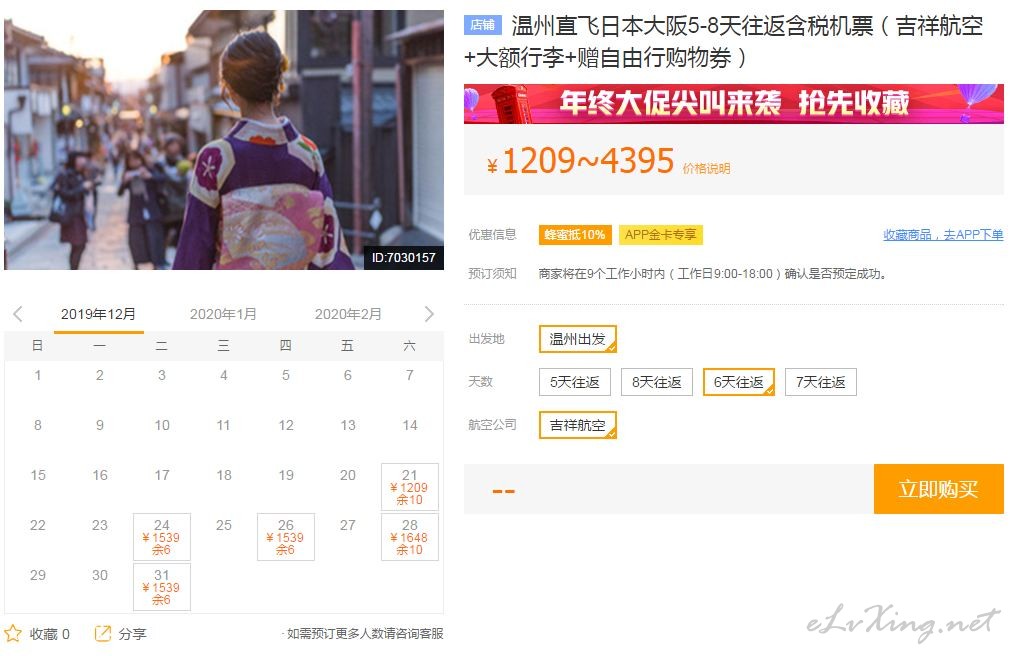Choose December 21 at ¥1209
The width and height of the screenshot is (1011, 656).
(x=409, y=487)
